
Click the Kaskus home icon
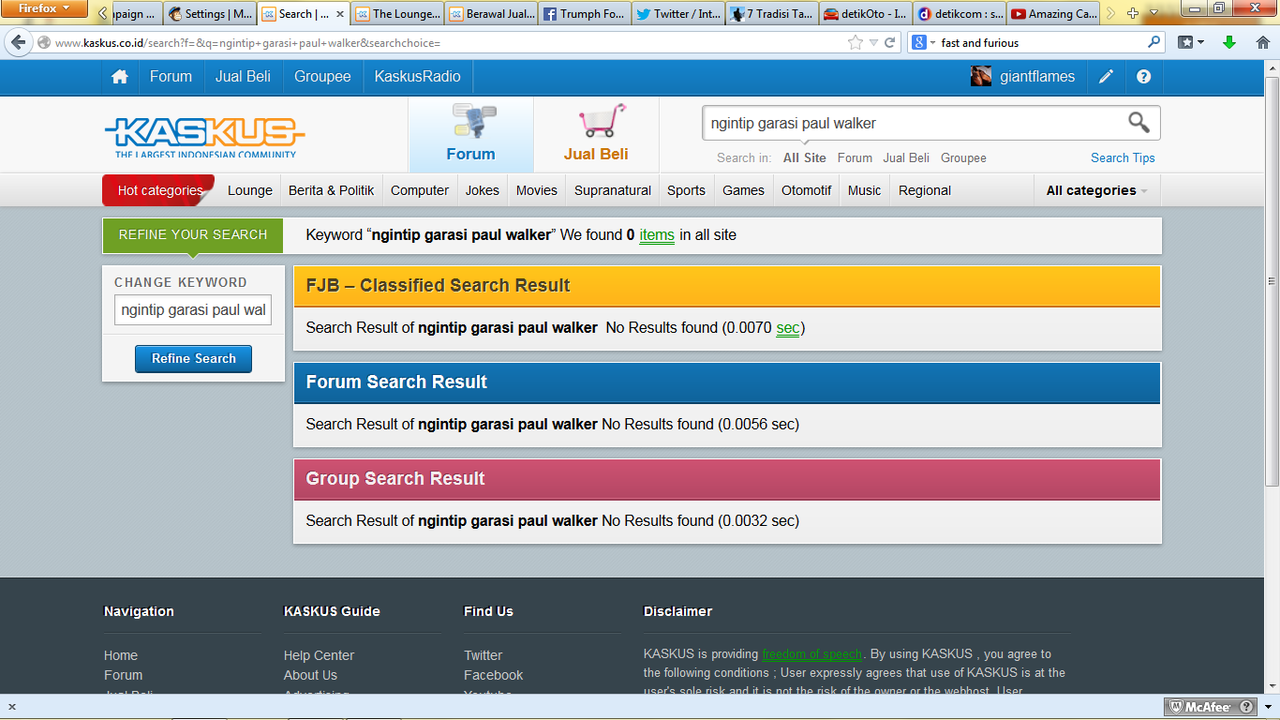click(120, 77)
